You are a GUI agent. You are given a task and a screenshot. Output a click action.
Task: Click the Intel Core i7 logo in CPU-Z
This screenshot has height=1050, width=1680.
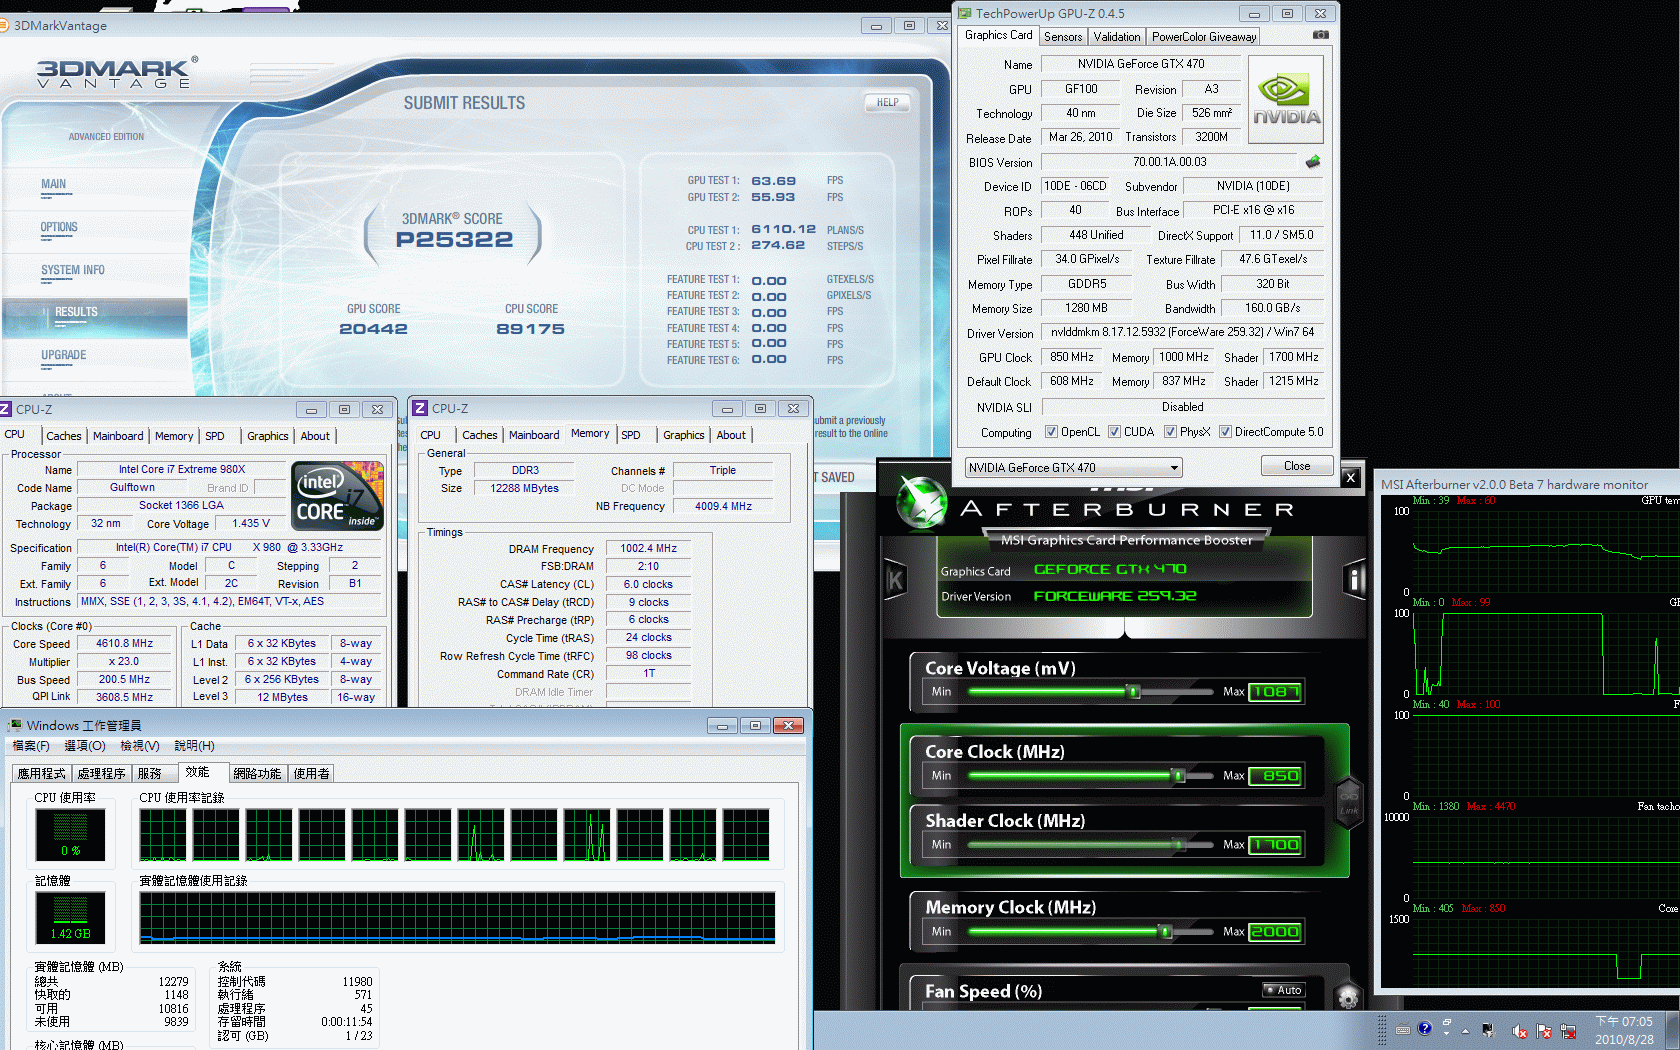click(x=338, y=495)
